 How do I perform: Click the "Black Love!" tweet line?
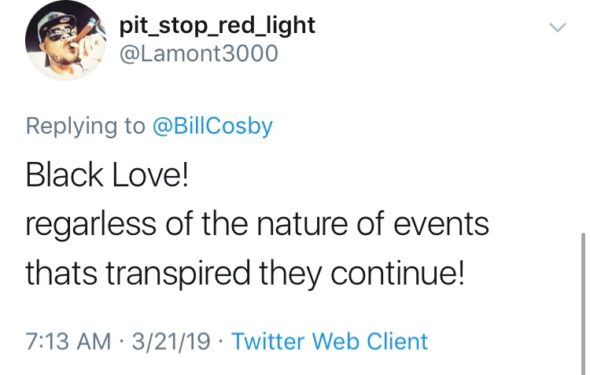(x=106, y=176)
